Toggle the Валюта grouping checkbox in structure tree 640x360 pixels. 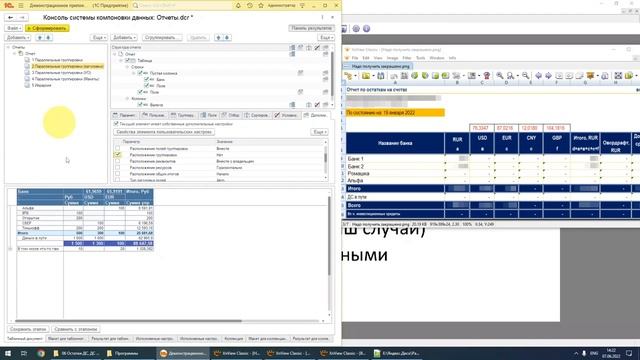(140, 105)
